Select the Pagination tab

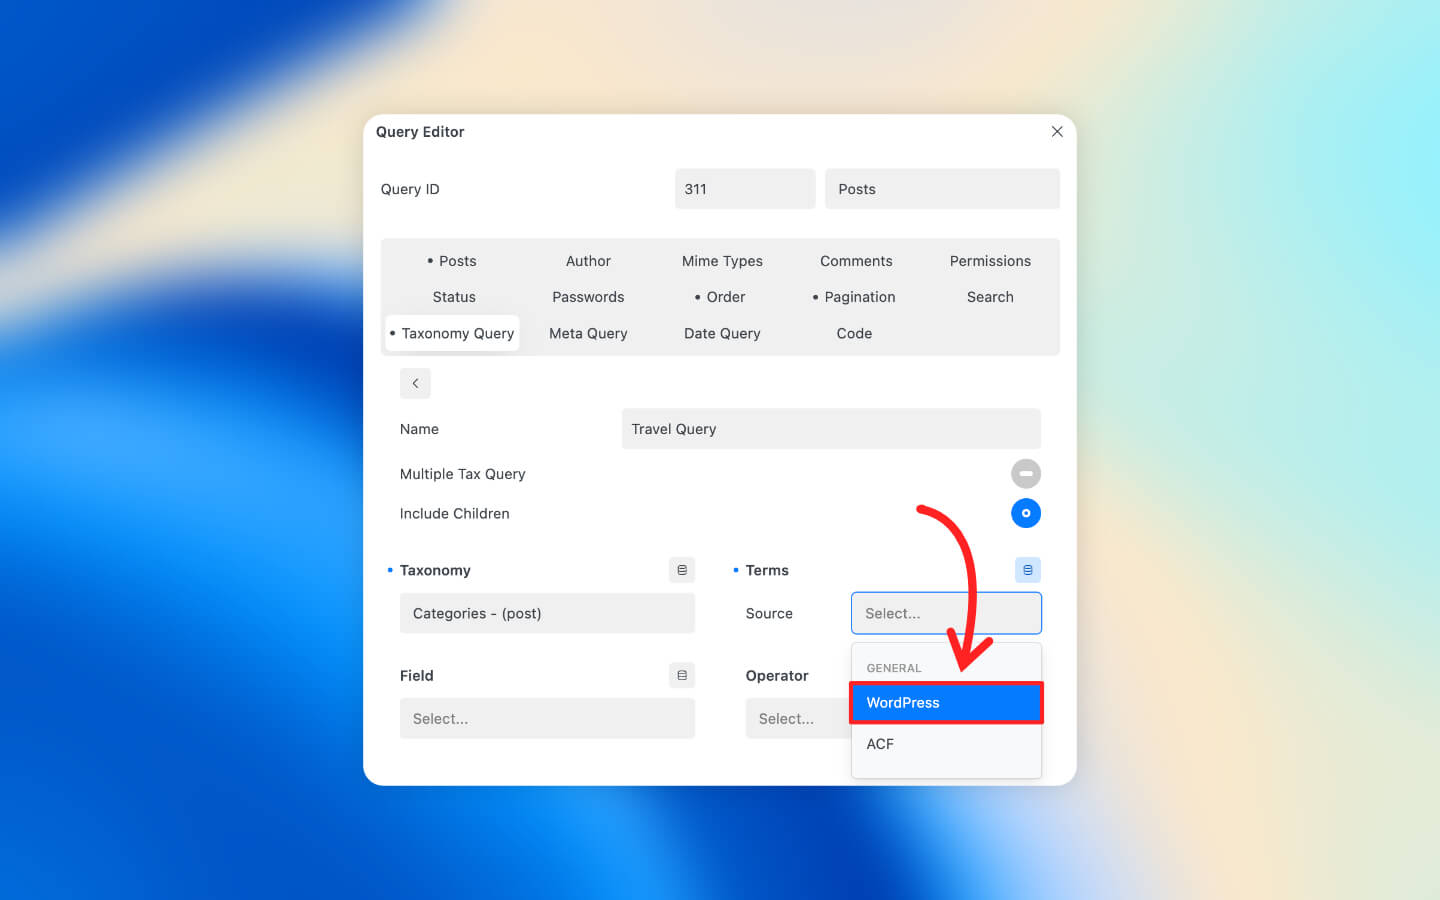pos(858,297)
